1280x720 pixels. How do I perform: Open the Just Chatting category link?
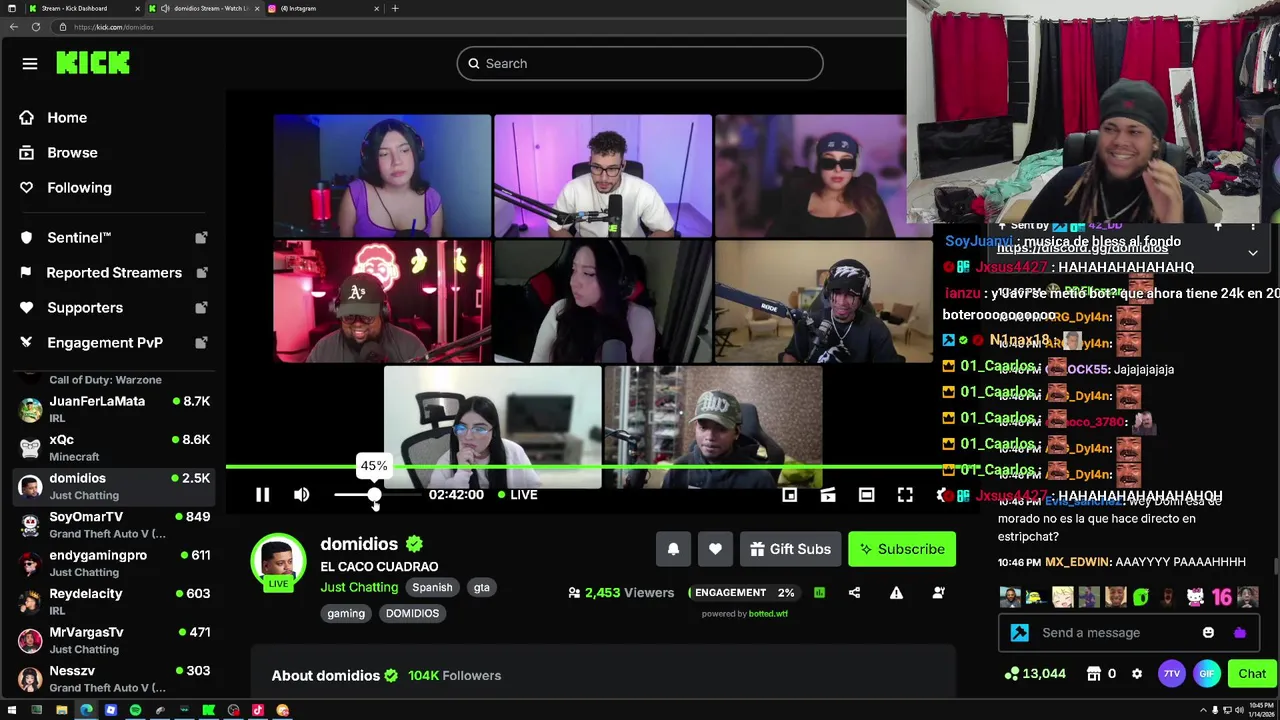point(359,587)
